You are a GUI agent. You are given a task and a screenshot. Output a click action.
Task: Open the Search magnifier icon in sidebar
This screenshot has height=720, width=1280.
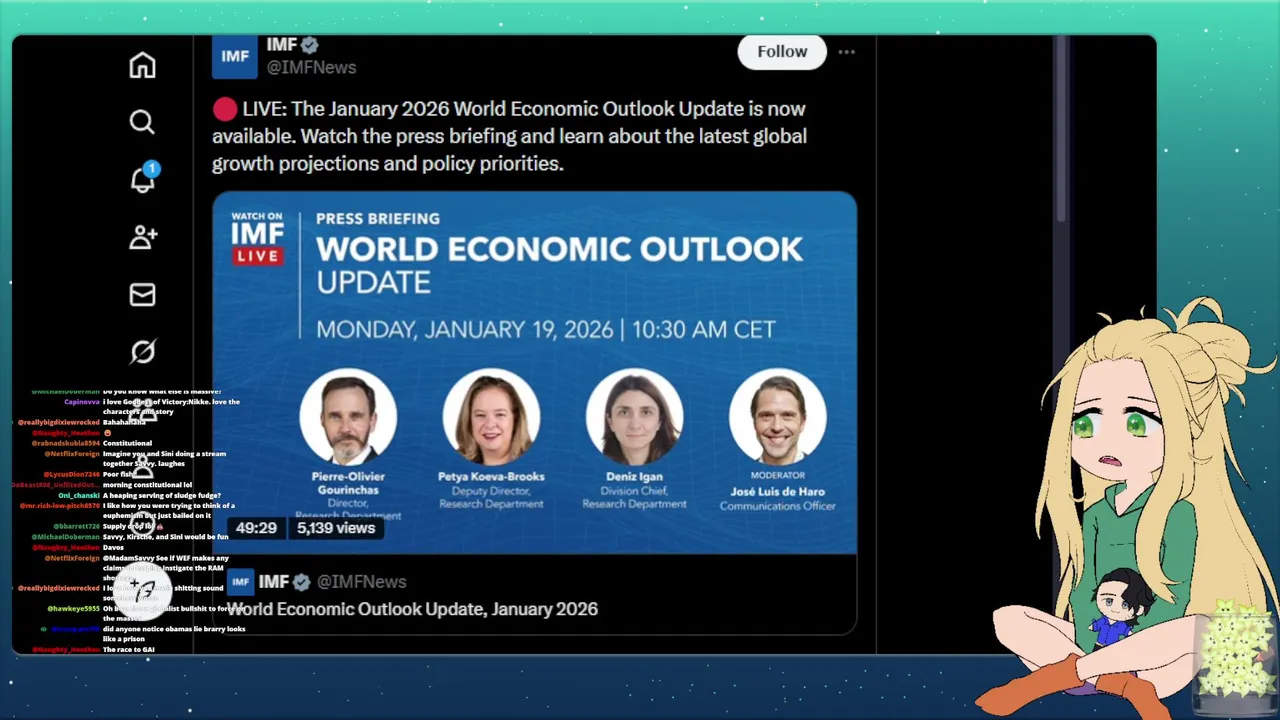click(142, 122)
